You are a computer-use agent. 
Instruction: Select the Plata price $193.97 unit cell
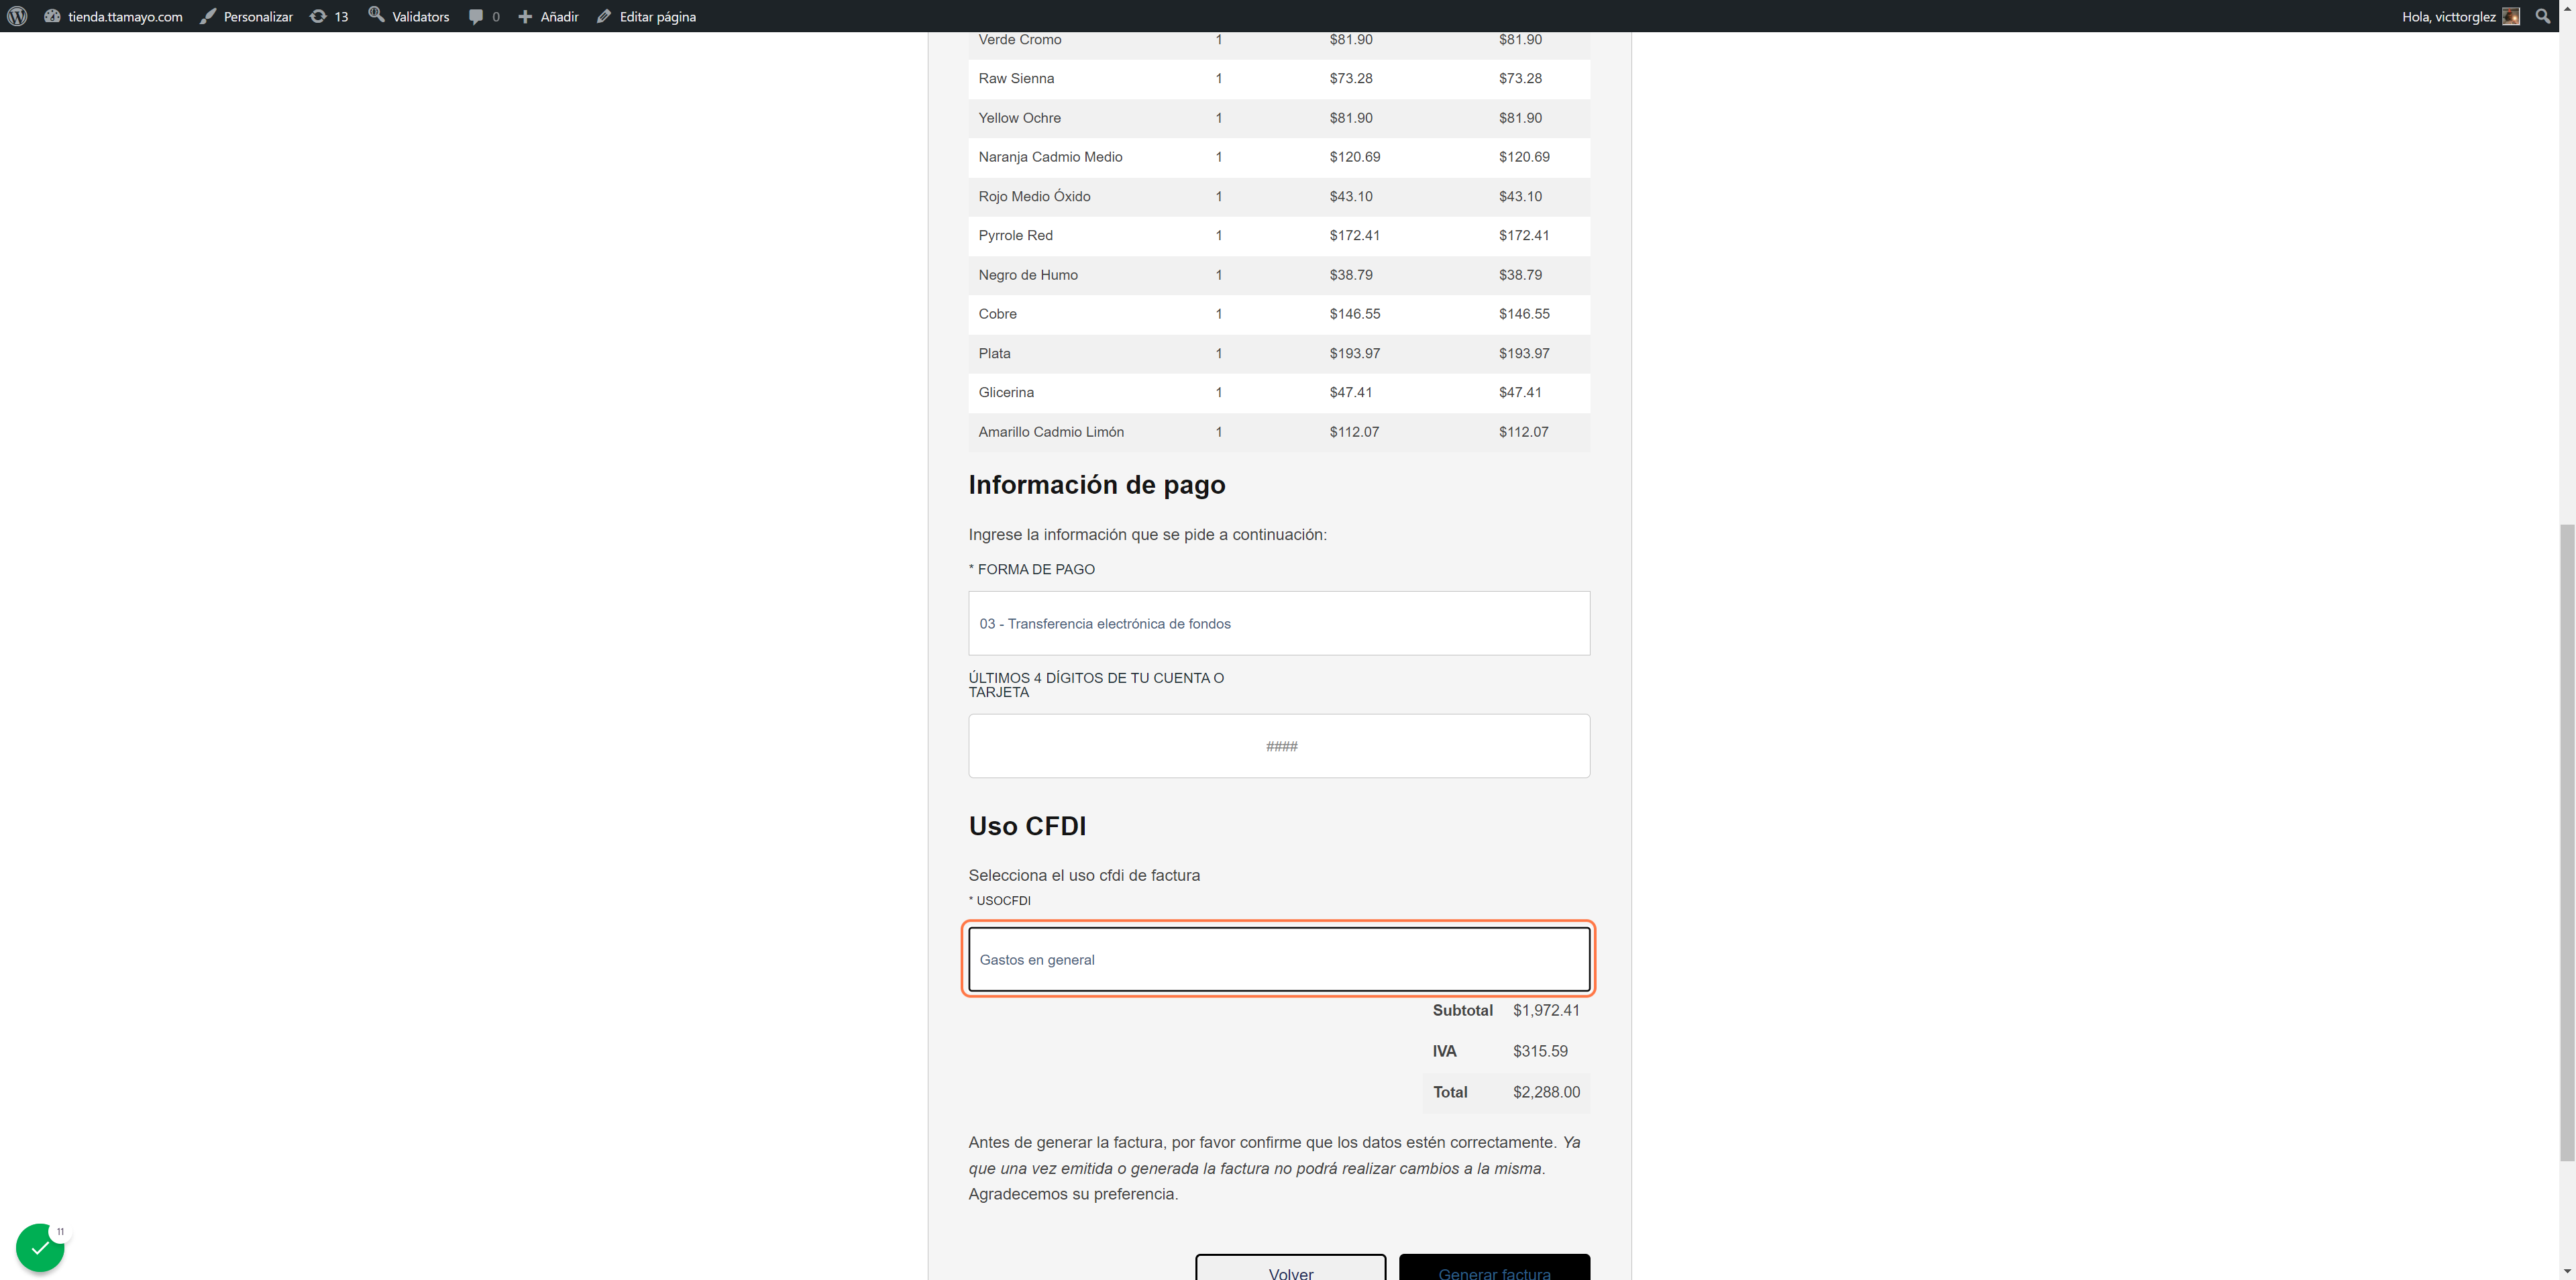pos(1354,354)
